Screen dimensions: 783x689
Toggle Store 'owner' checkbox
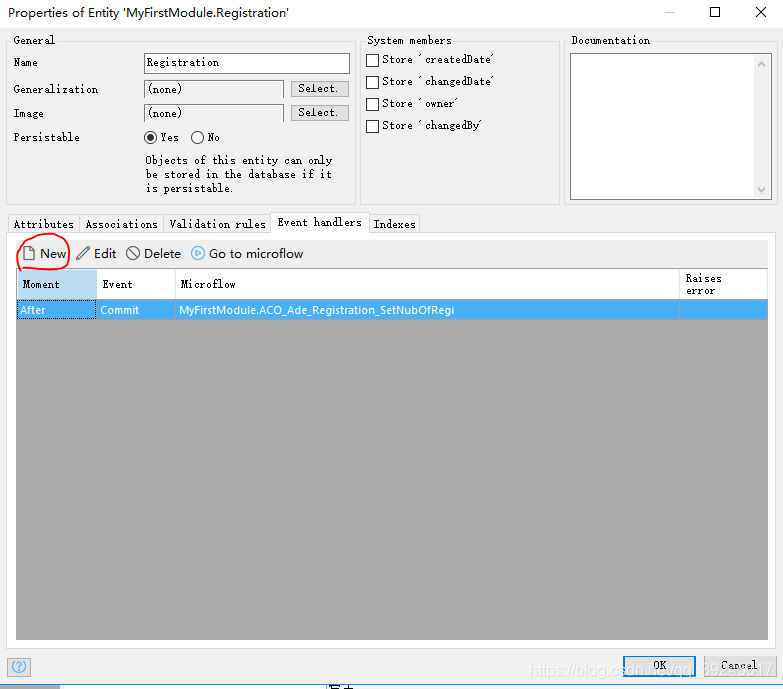[373, 104]
